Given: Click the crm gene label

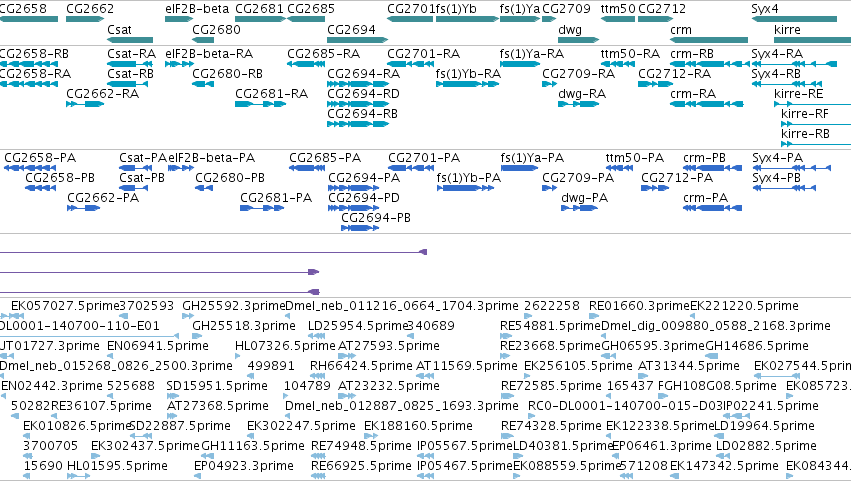Looking at the screenshot, I should 681,30.
